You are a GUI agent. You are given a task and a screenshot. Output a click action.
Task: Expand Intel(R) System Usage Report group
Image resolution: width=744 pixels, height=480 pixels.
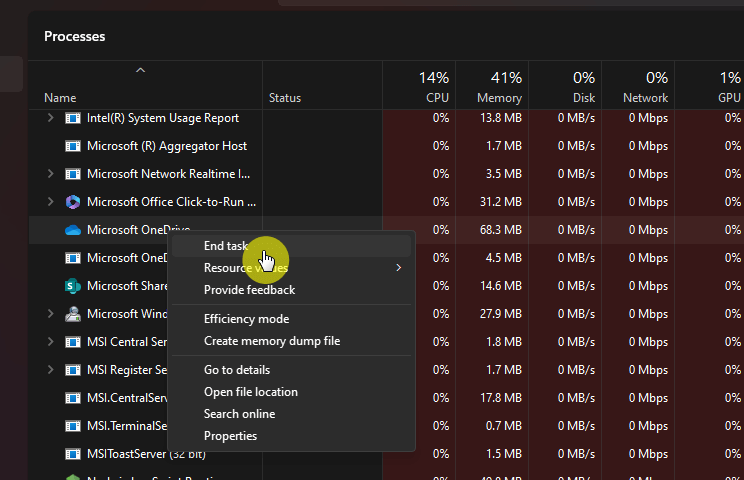[x=50, y=118]
